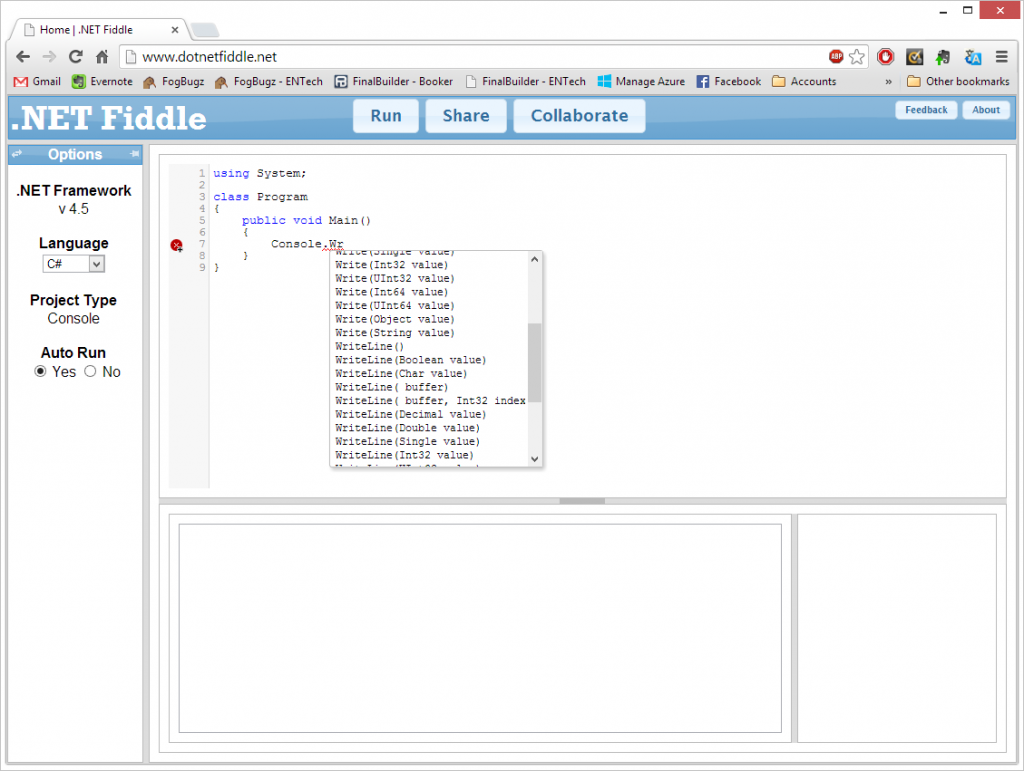
Task: Click the yellow-and-black extension icon next to stop sign
Action: click(x=914, y=57)
